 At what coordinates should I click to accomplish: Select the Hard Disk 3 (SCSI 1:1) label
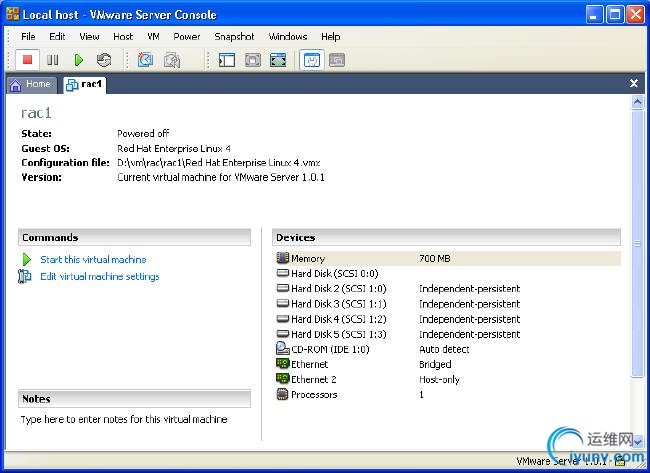[x=338, y=304]
